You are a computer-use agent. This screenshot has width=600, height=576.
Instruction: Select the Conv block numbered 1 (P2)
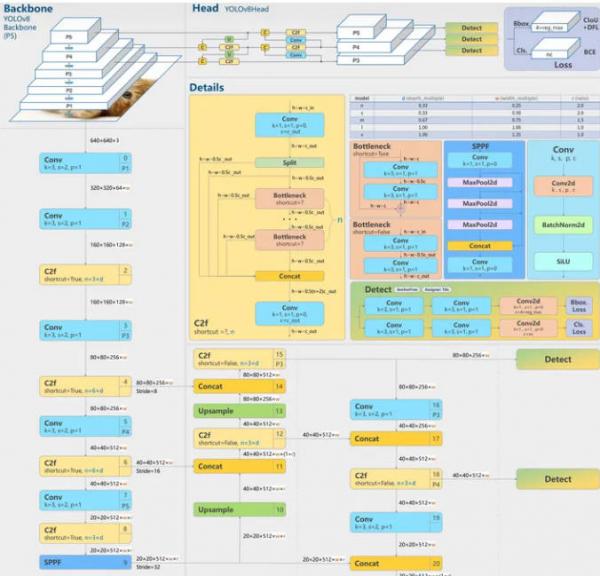(x=85, y=219)
